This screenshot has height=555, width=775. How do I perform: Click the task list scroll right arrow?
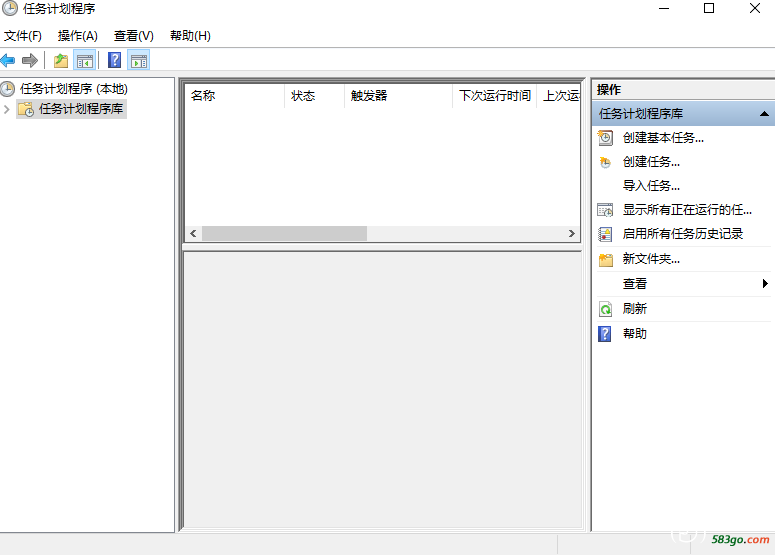572,234
